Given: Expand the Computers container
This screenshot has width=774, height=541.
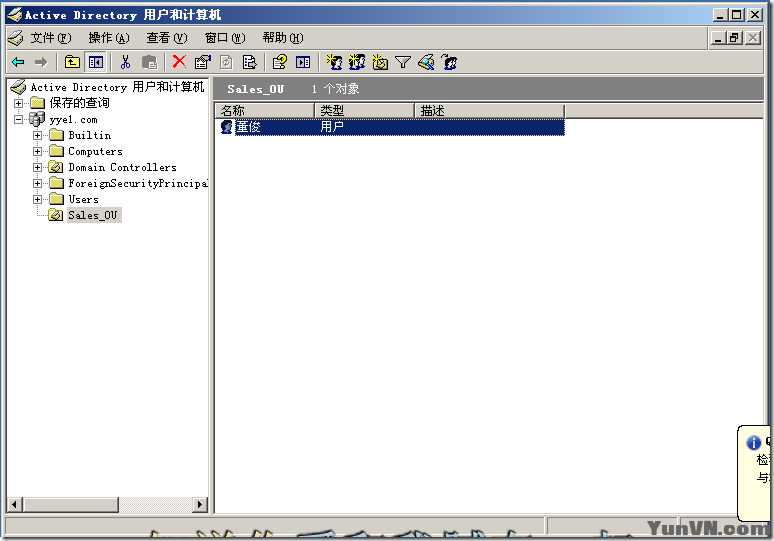Looking at the screenshot, I should click(38, 152).
